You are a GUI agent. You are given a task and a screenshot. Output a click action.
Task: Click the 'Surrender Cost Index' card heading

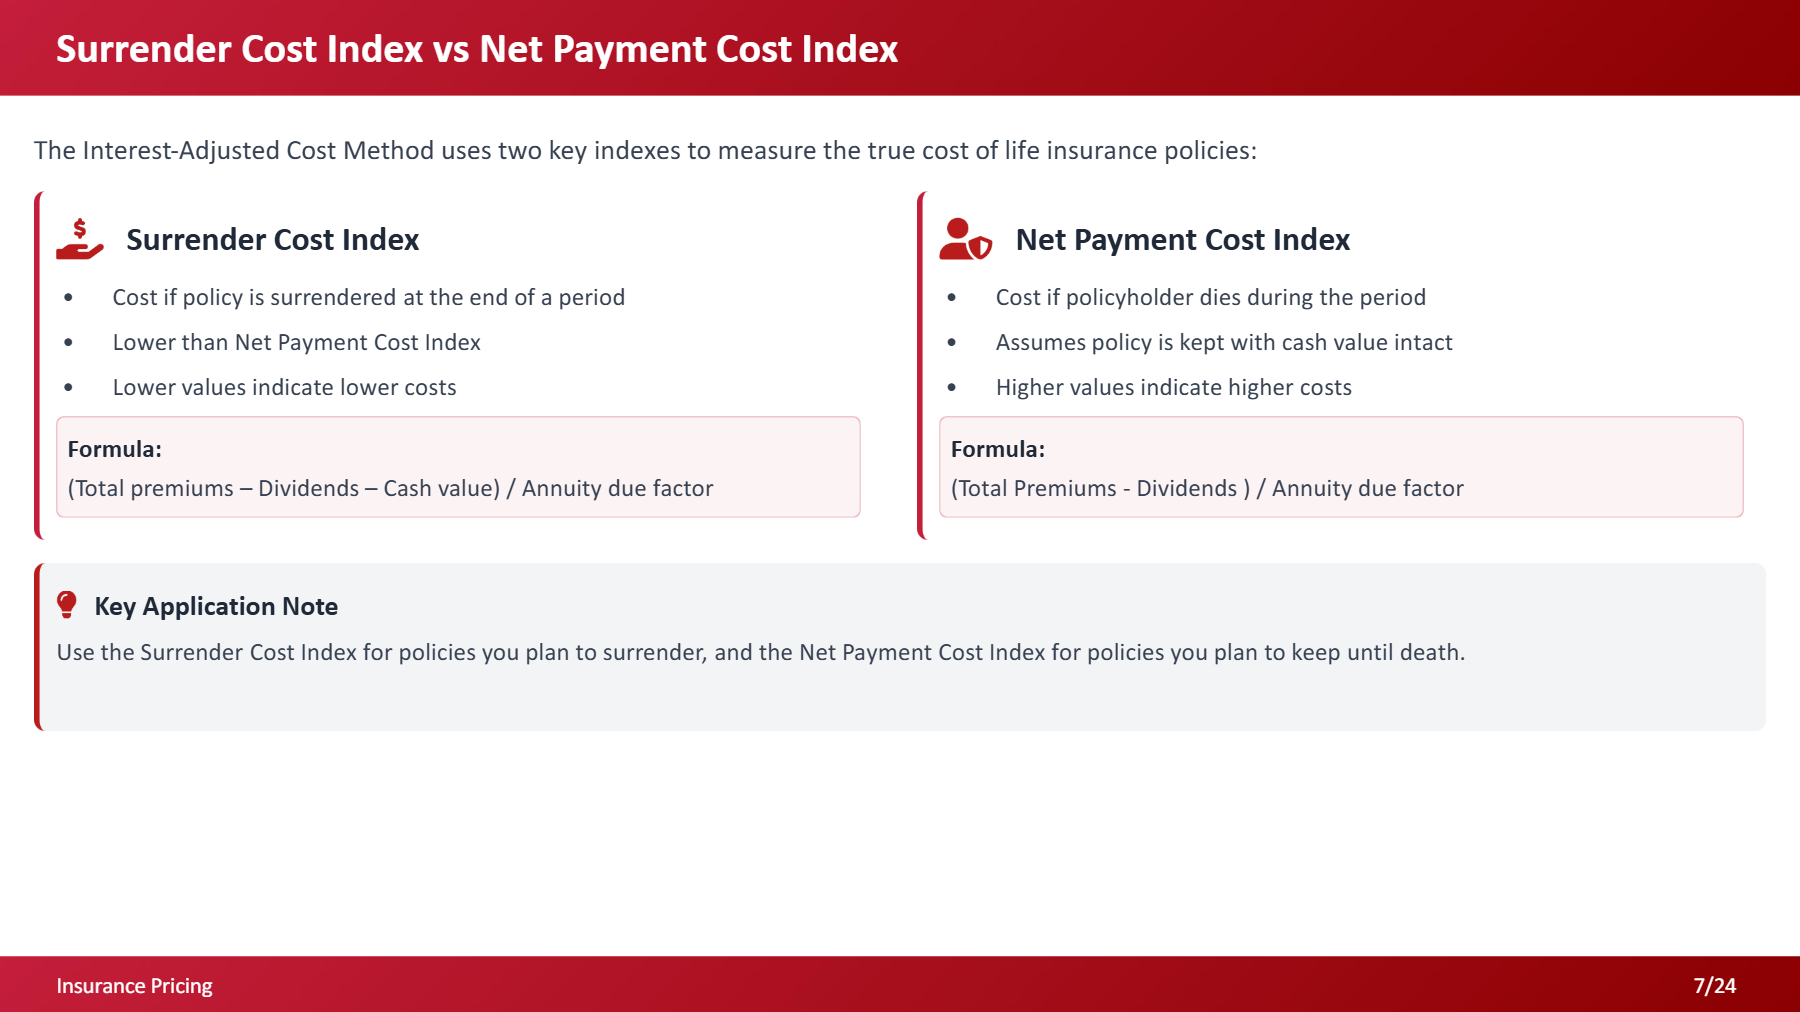tap(273, 240)
